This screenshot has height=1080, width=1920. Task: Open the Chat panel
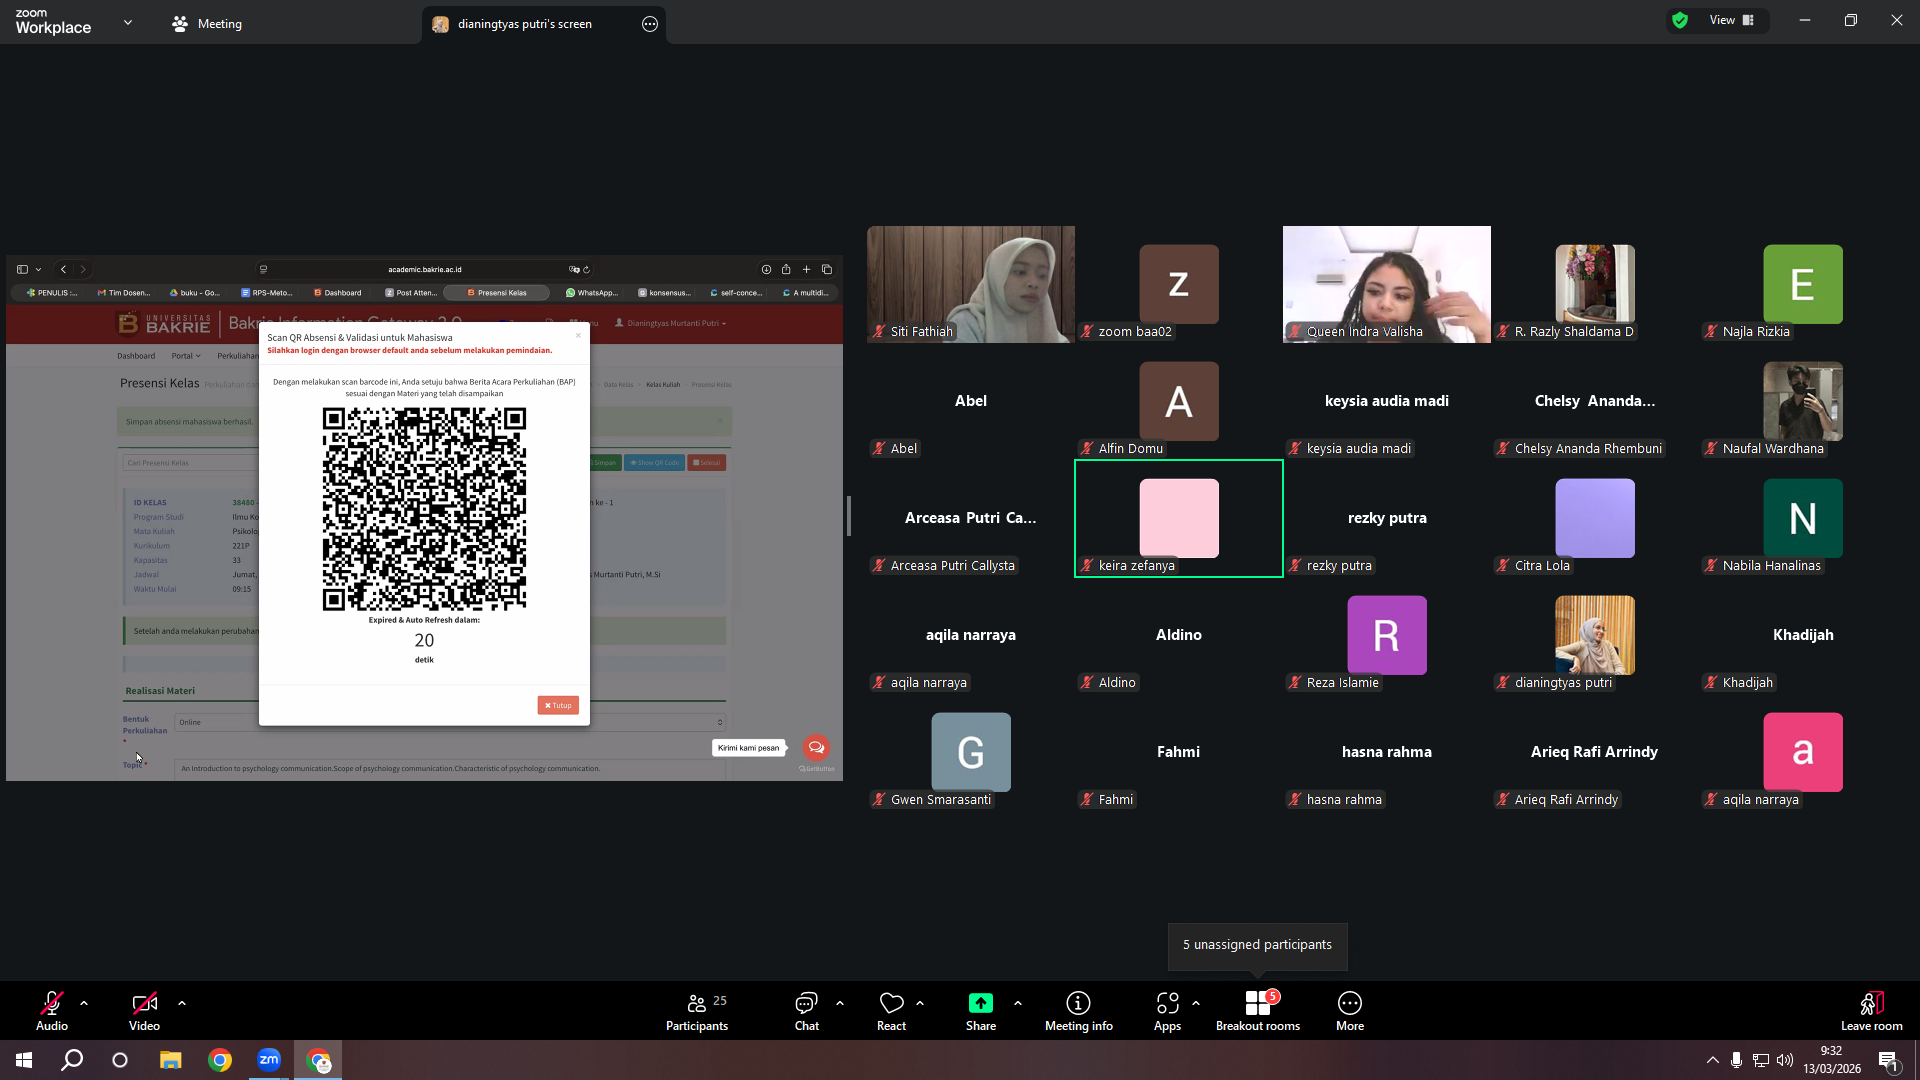click(806, 1011)
